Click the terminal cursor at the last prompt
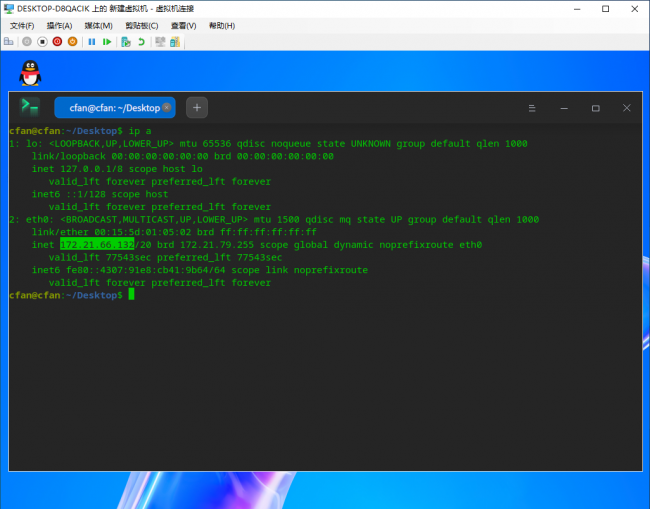The width and height of the screenshot is (650, 509). tap(131, 294)
